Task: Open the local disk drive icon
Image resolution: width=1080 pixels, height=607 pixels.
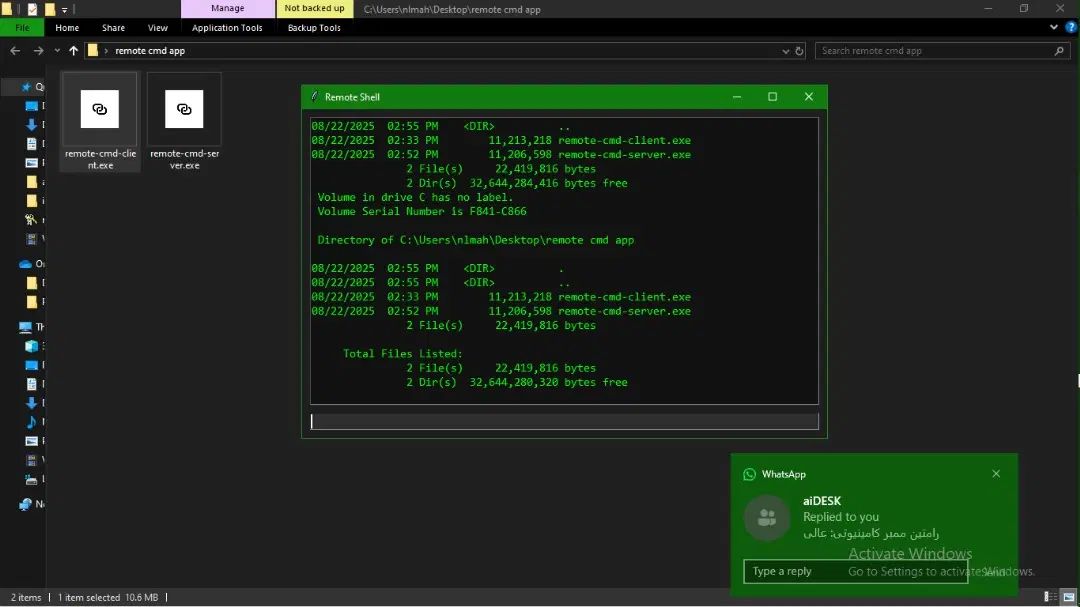Action: click(32, 479)
